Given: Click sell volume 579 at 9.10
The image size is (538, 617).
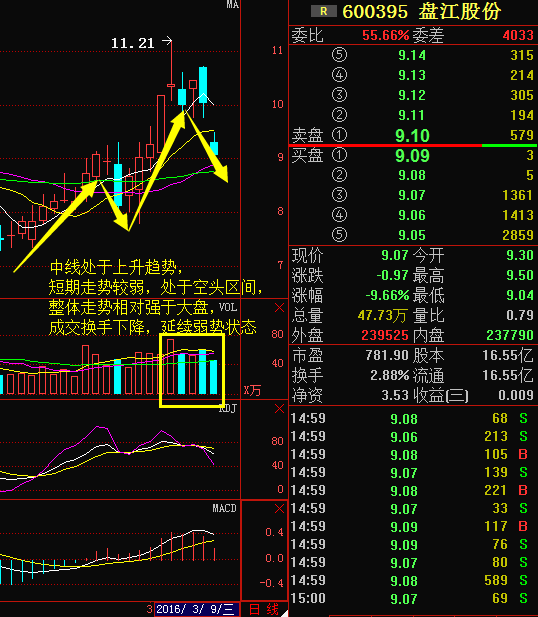Looking at the screenshot, I should tap(522, 135).
